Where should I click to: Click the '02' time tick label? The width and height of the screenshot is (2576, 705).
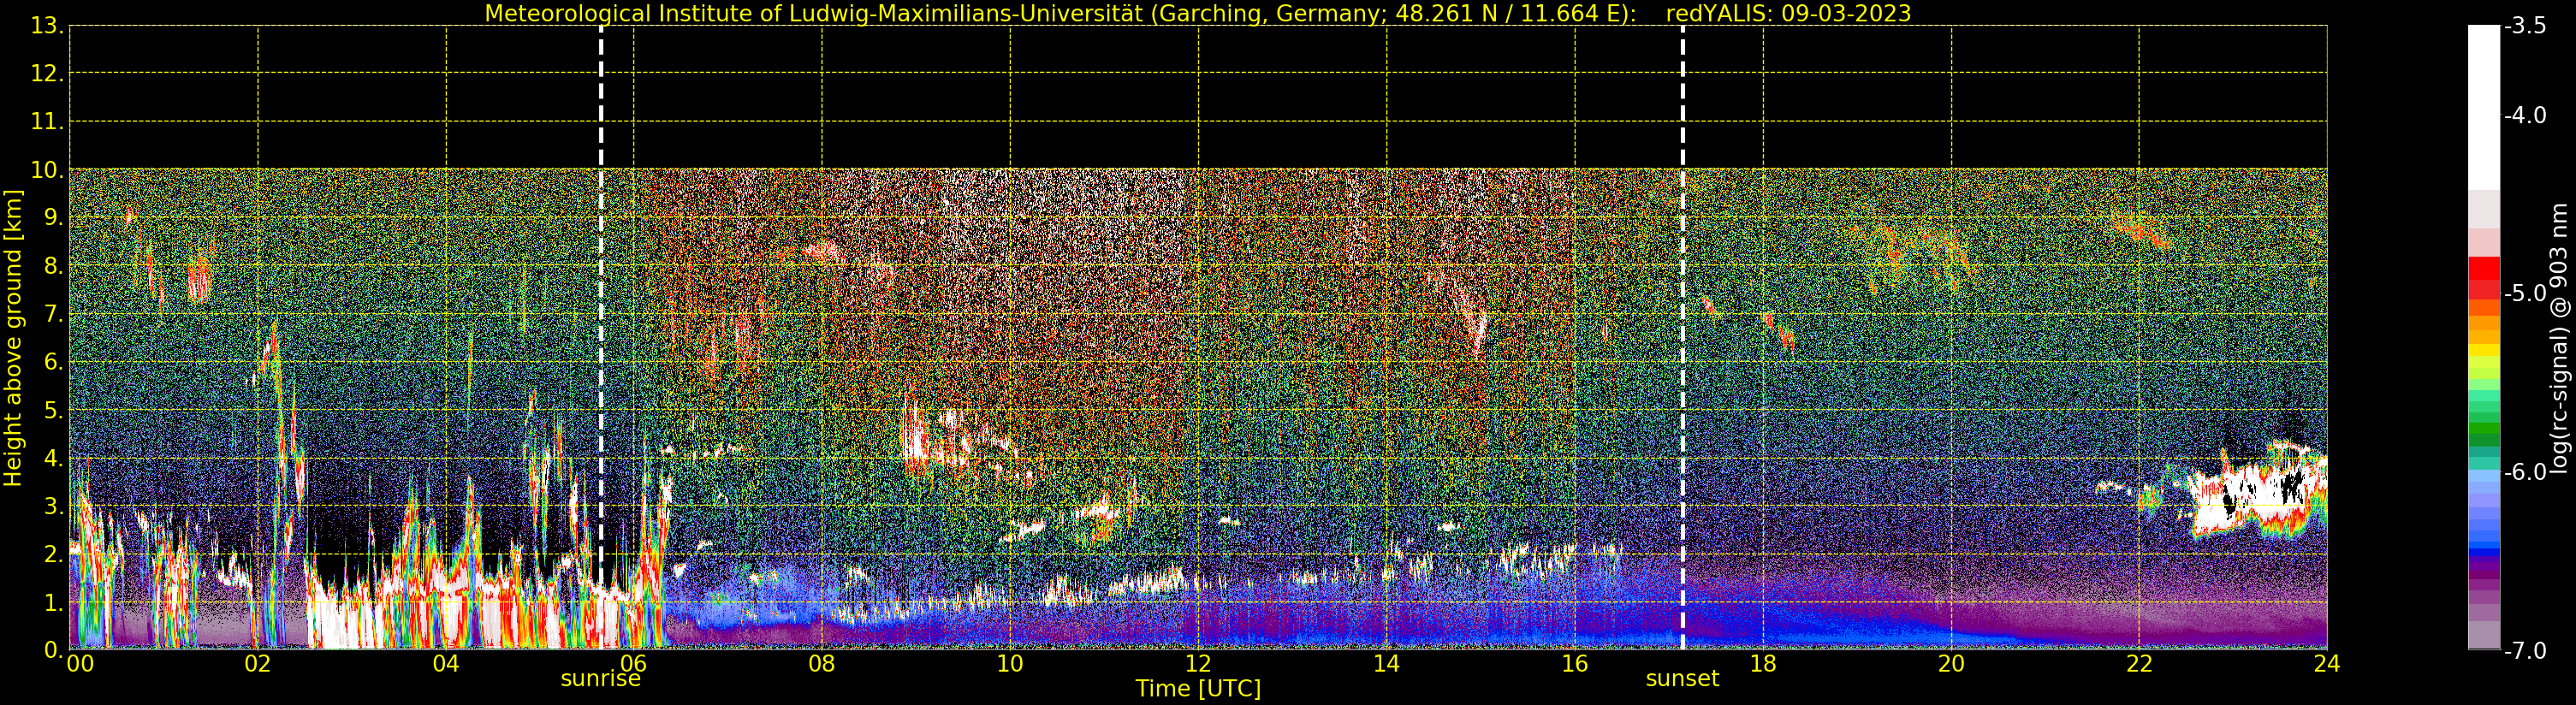258,664
